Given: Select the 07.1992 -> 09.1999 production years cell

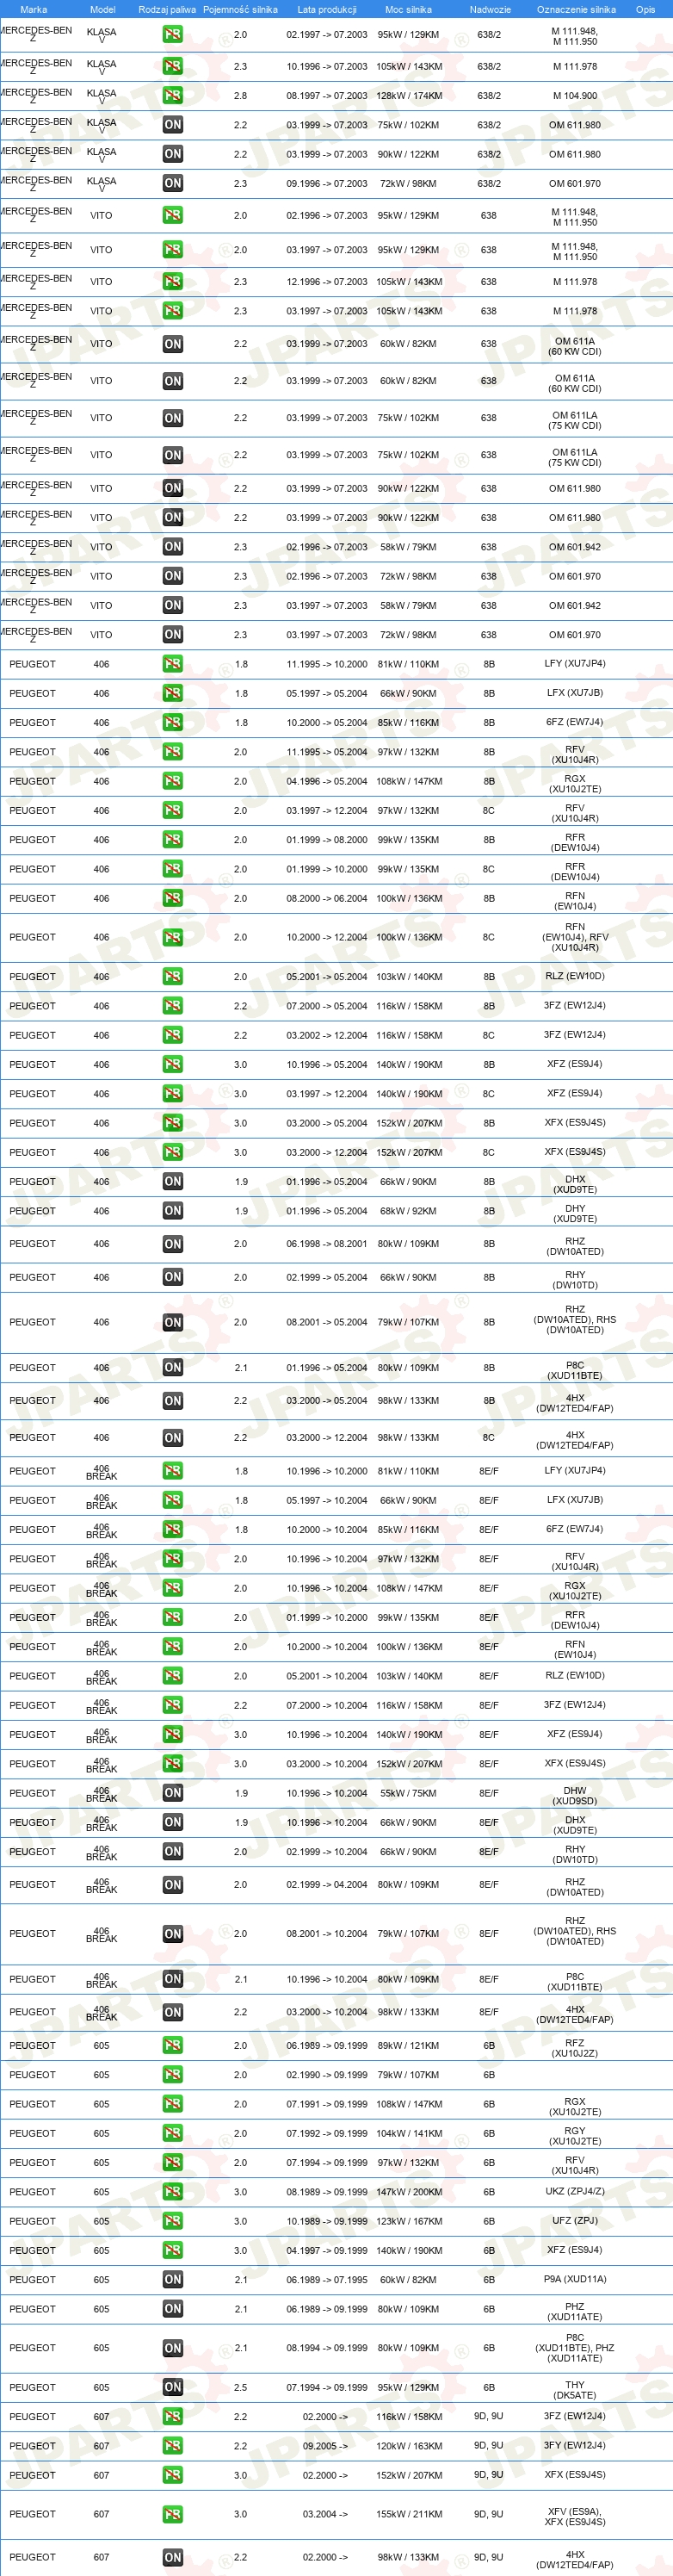Looking at the screenshot, I should 327,2134.
